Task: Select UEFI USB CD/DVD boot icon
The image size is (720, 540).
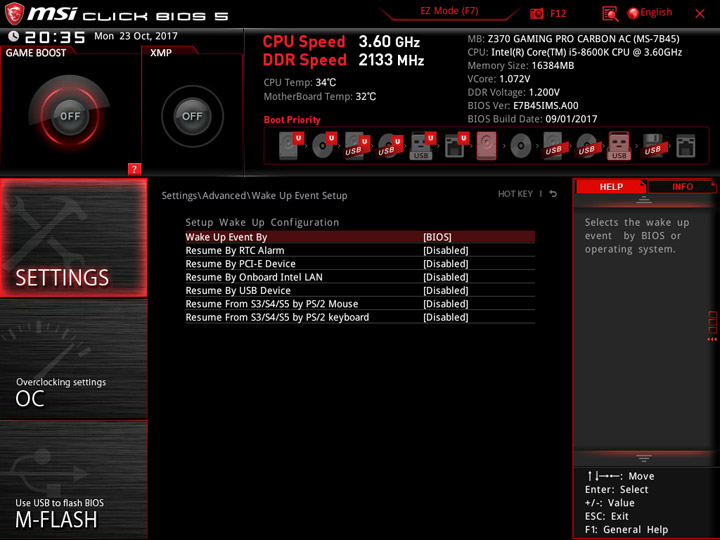Action: [x=390, y=146]
